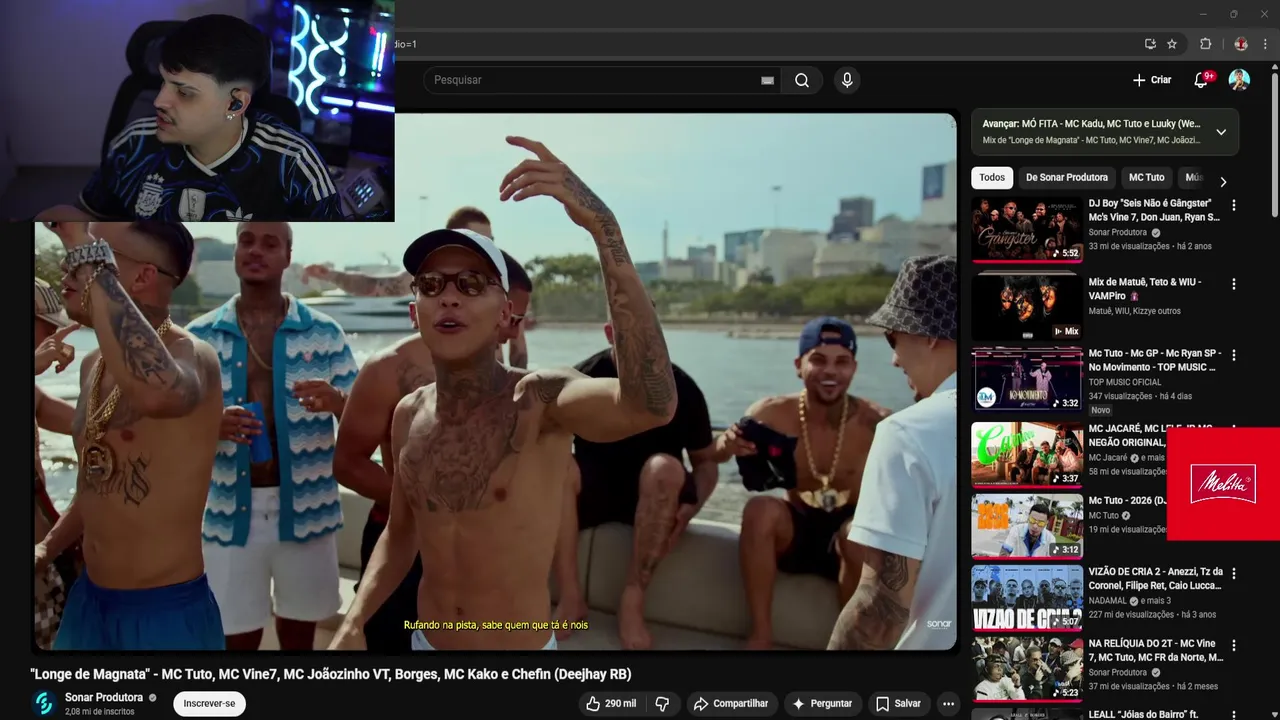Select the Todos filter chip
Screen dimensions: 1280x720
click(992, 178)
